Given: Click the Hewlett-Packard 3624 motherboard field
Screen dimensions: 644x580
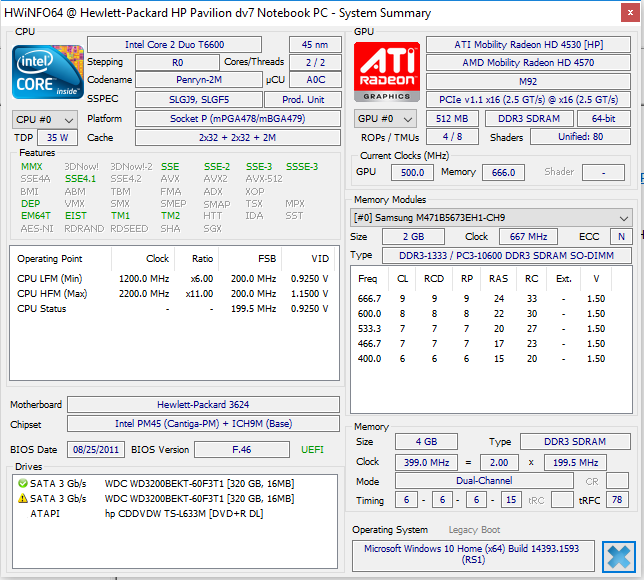Looking at the screenshot, I should [203, 405].
